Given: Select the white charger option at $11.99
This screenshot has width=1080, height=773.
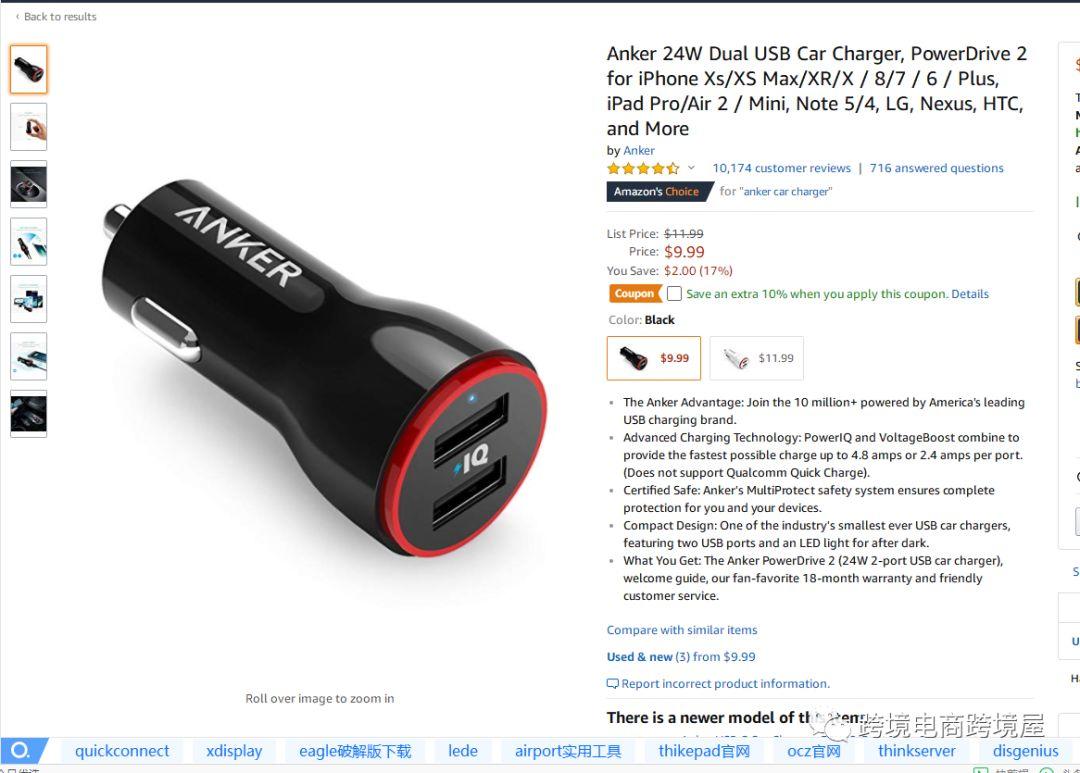Looking at the screenshot, I should click(x=756, y=358).
